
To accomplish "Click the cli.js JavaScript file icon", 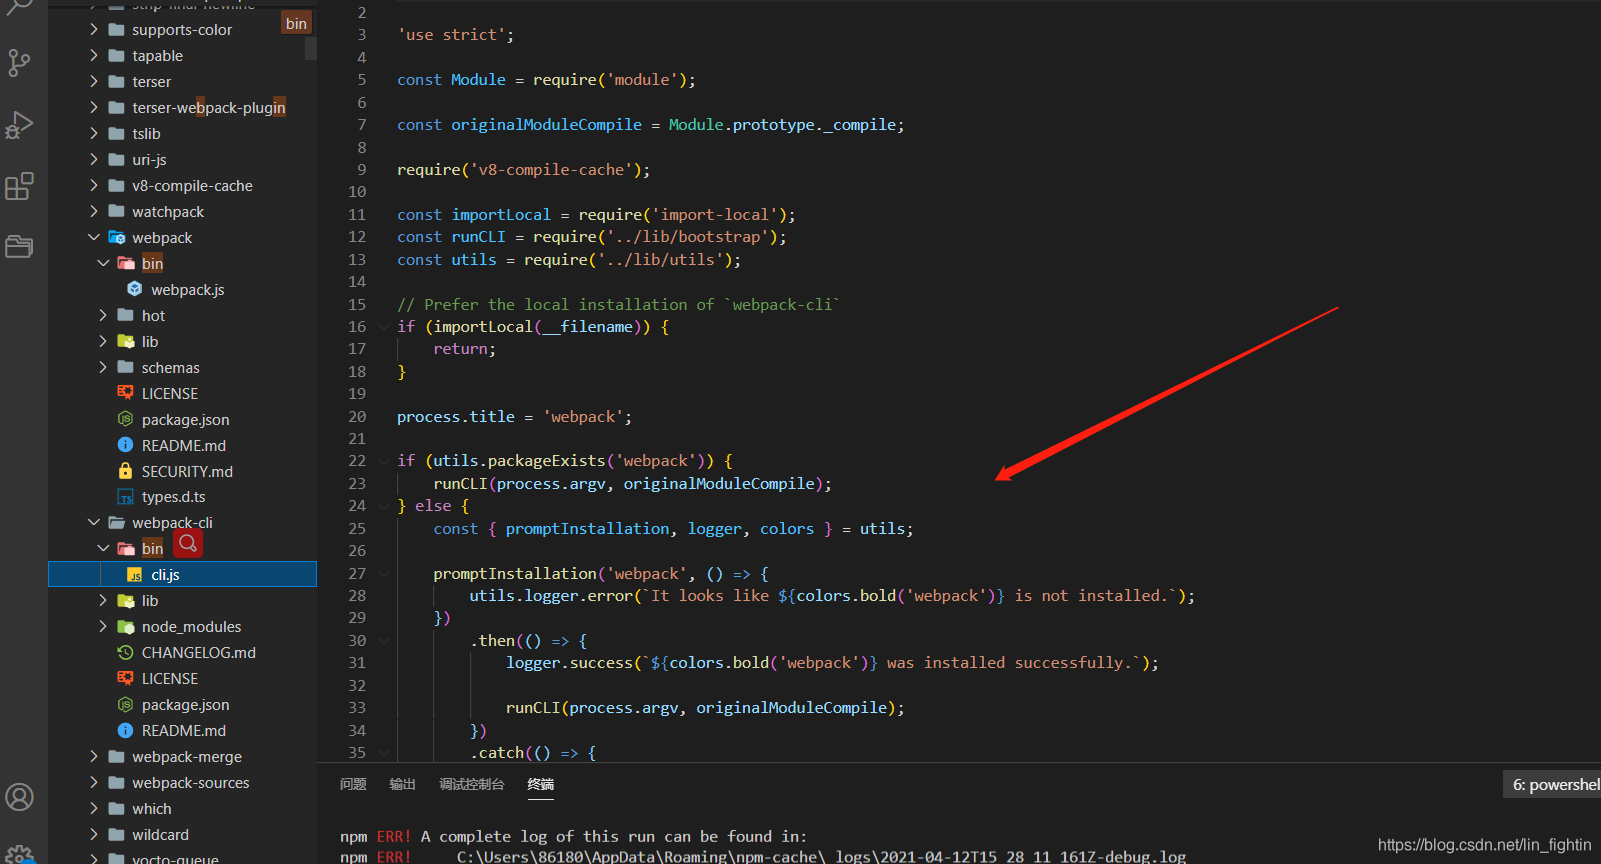I will (x=135, y=575).
